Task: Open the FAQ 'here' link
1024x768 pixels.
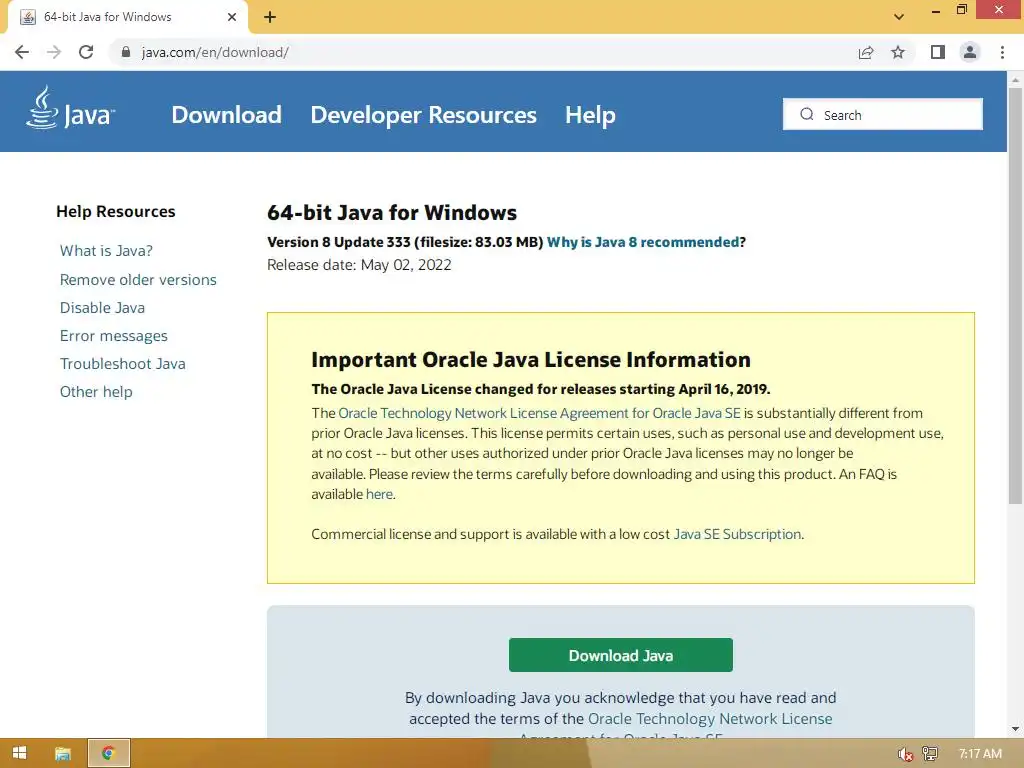Action: point(379,494)
